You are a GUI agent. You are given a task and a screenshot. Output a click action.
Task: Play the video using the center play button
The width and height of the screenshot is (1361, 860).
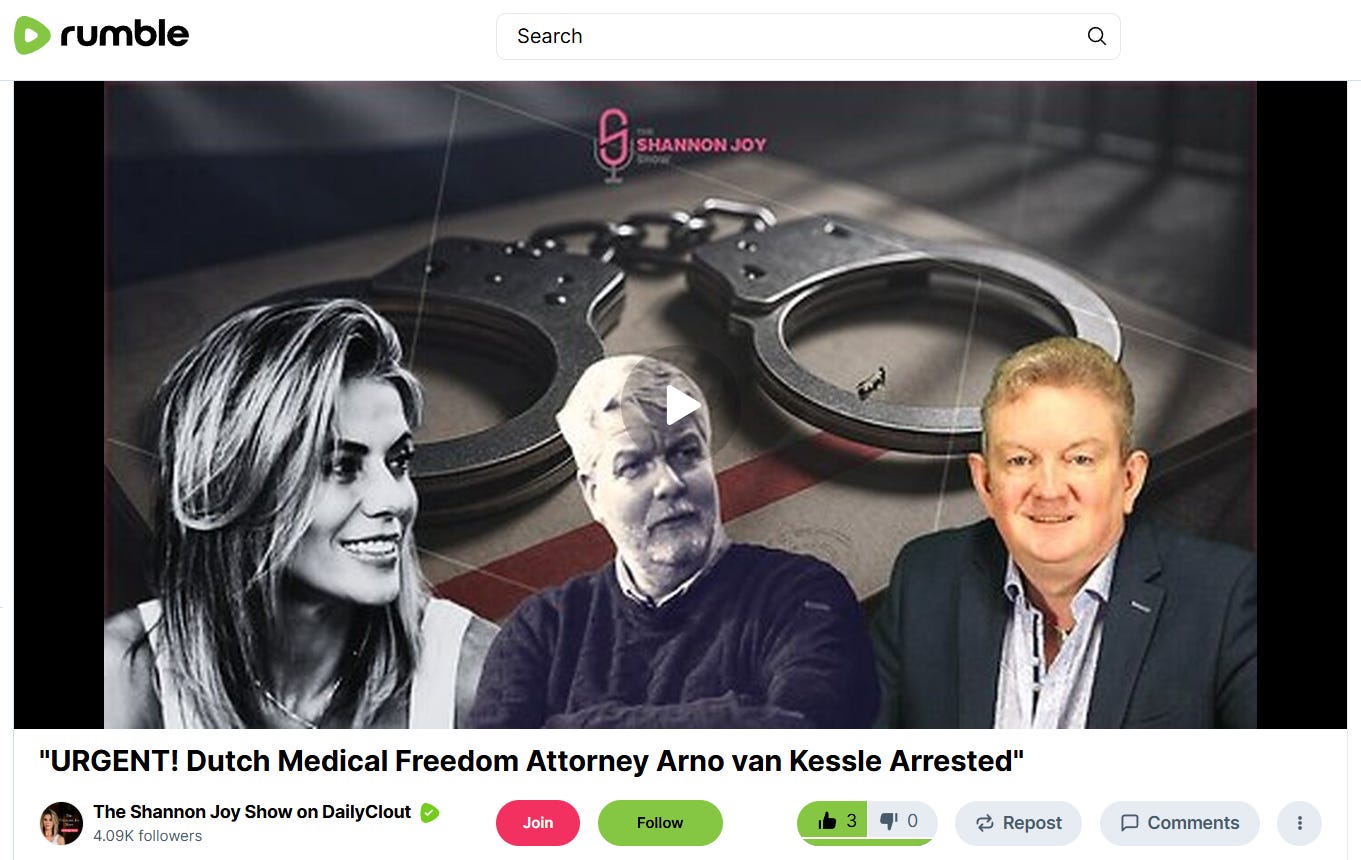[682, 405]
